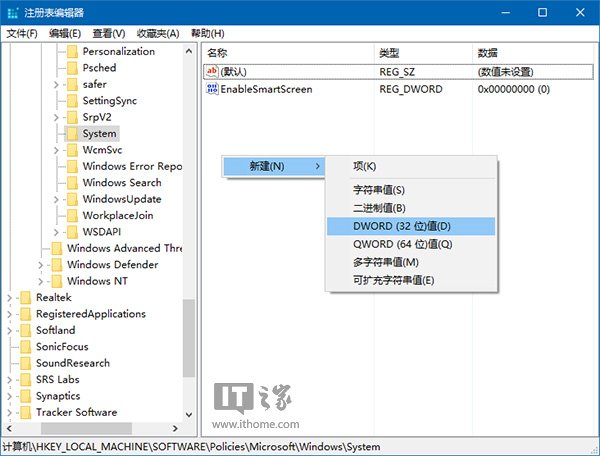The image size is (600, 456).
Task: Open the 查看(V) menu
Action: (x=109, y=34)
